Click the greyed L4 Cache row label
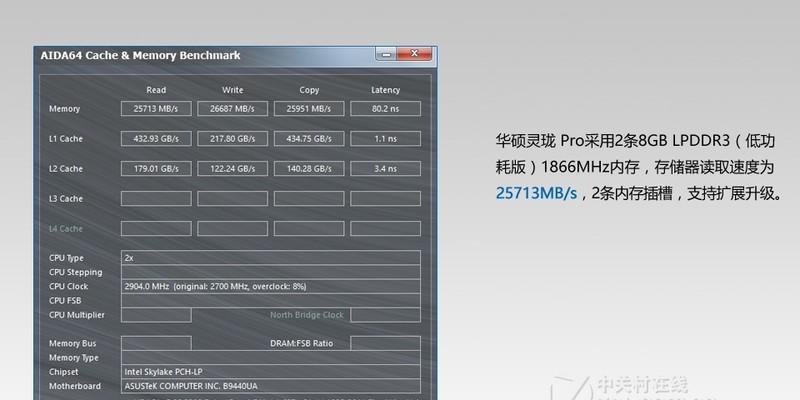Screen dimensions: 800x400 pos(66,229)
